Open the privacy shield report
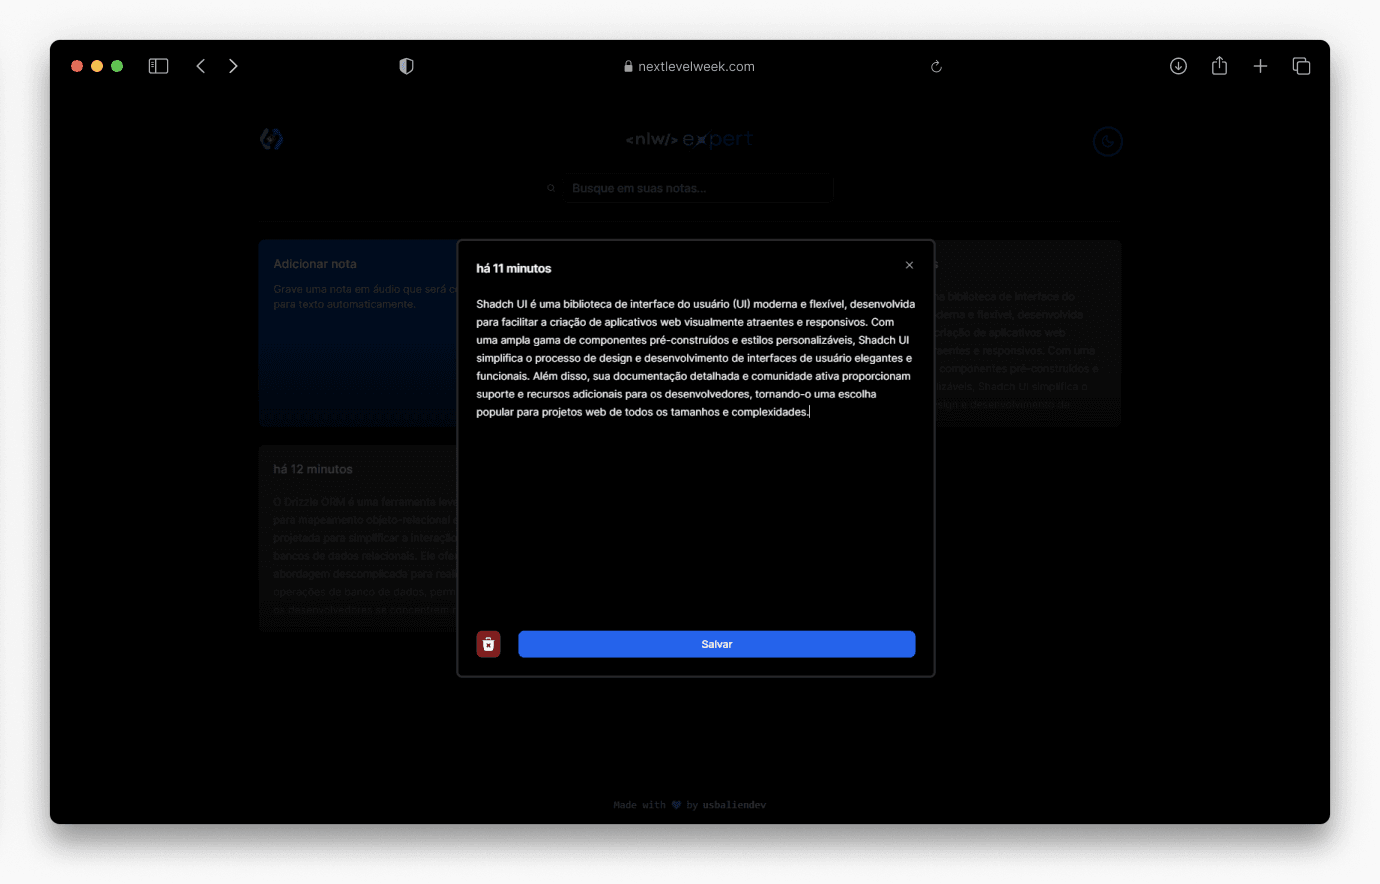This screenshot has height=884, width=1380. click(x=406, y=66)
